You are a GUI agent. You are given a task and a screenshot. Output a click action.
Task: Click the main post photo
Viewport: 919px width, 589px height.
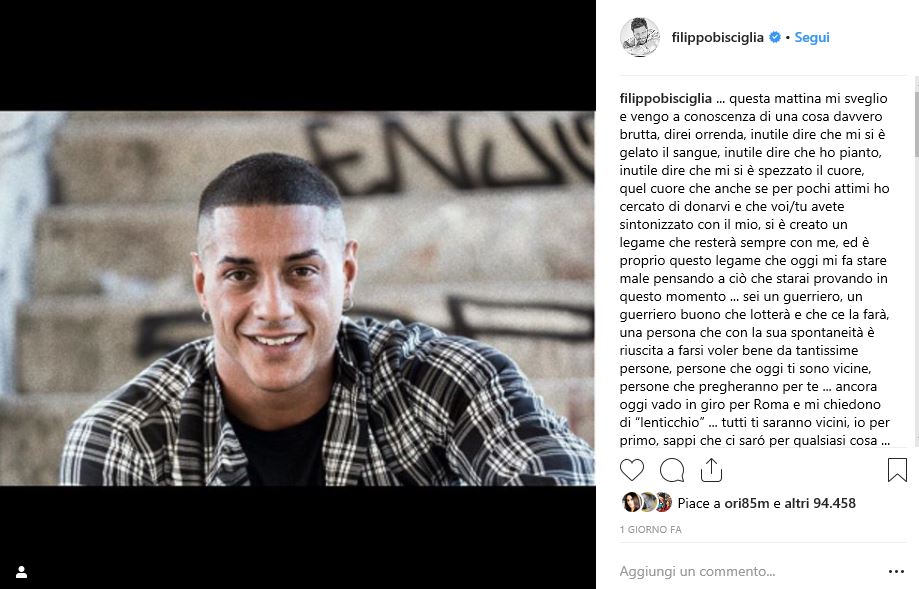(x=298, y=298)
